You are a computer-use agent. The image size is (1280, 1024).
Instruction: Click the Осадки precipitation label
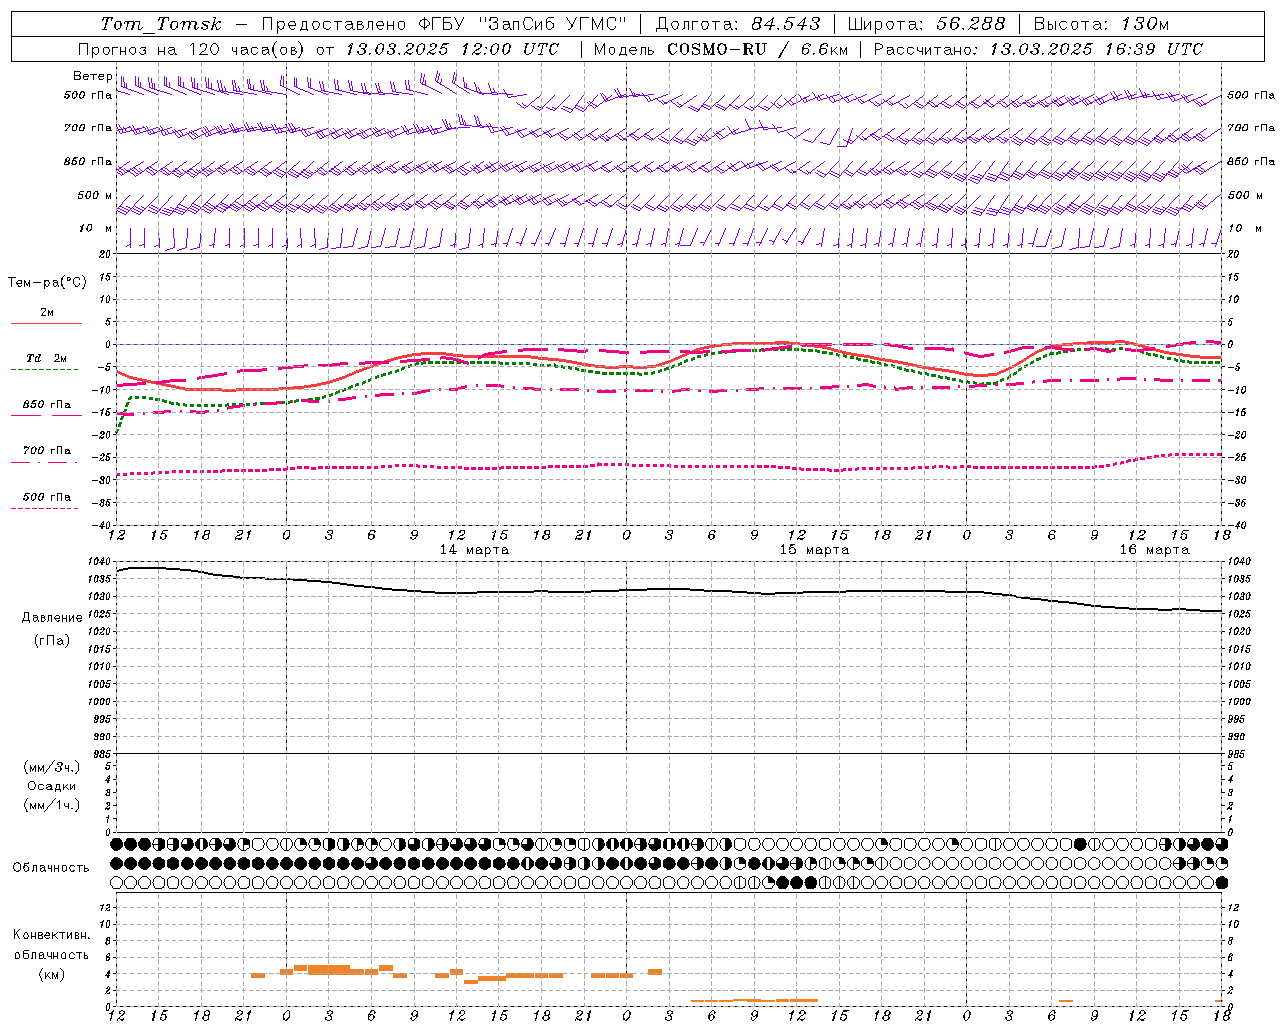click(x=52, y=786)
